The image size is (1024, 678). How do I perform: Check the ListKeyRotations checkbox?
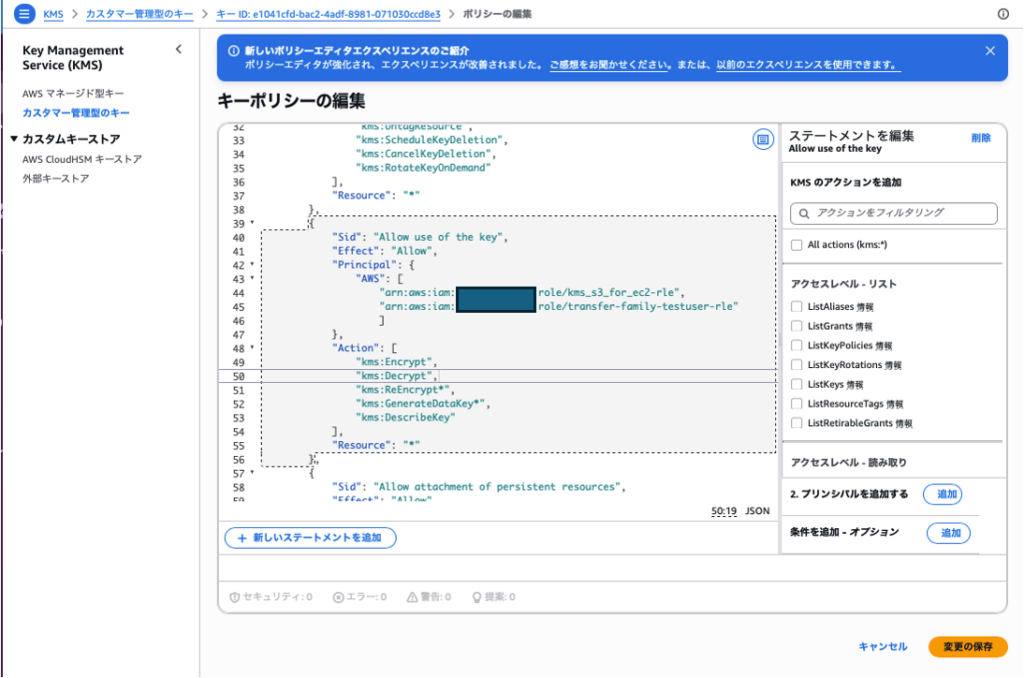coord(796,364)
